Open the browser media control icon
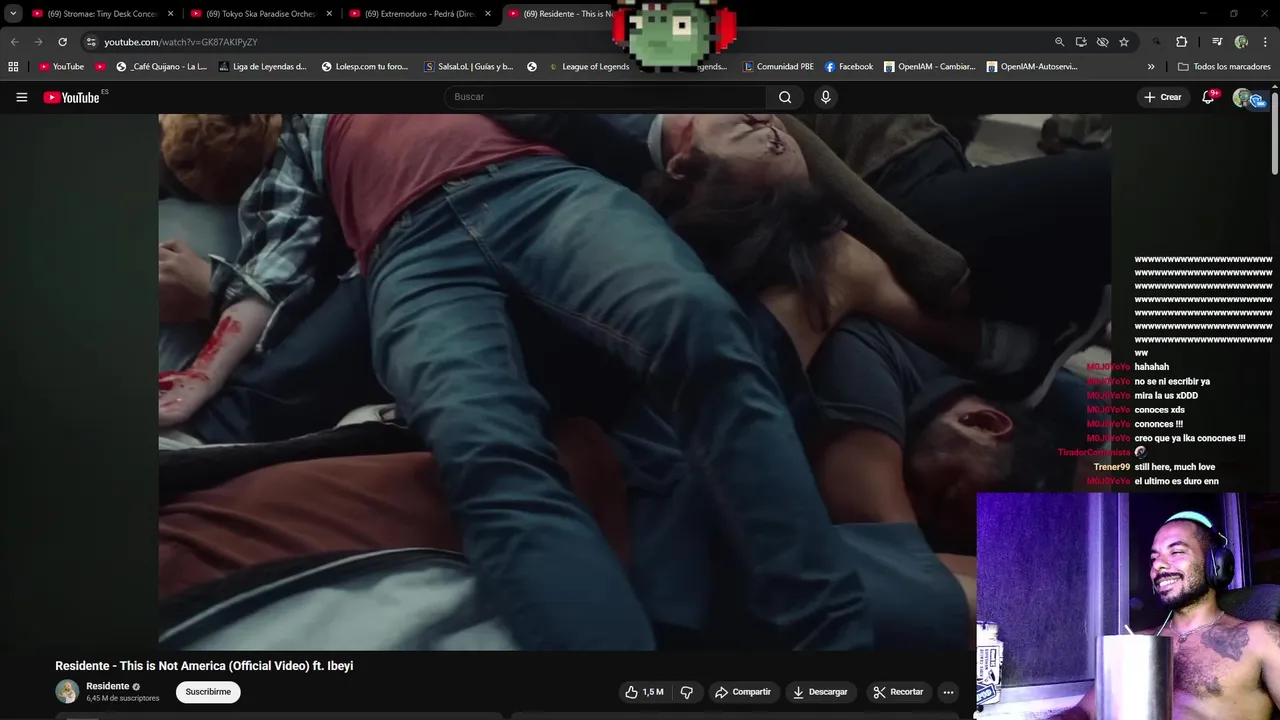The image size is (1280, 720). (x=1217, y=42)
